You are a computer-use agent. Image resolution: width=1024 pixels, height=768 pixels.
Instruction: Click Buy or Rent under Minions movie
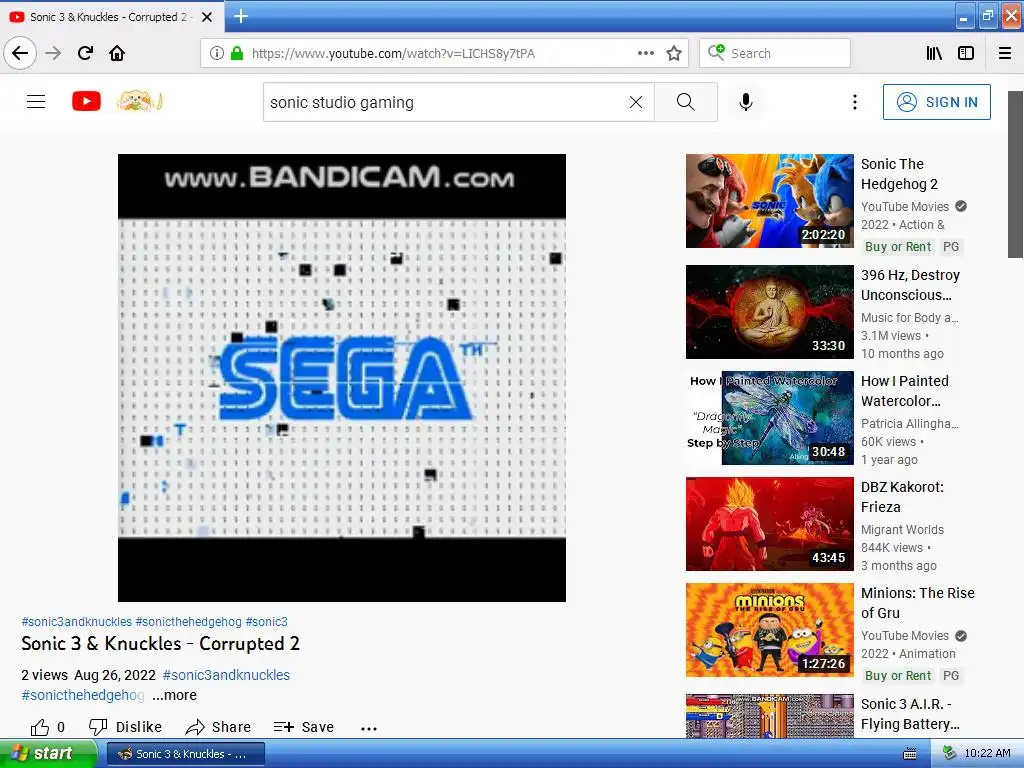tap(898, 675)
